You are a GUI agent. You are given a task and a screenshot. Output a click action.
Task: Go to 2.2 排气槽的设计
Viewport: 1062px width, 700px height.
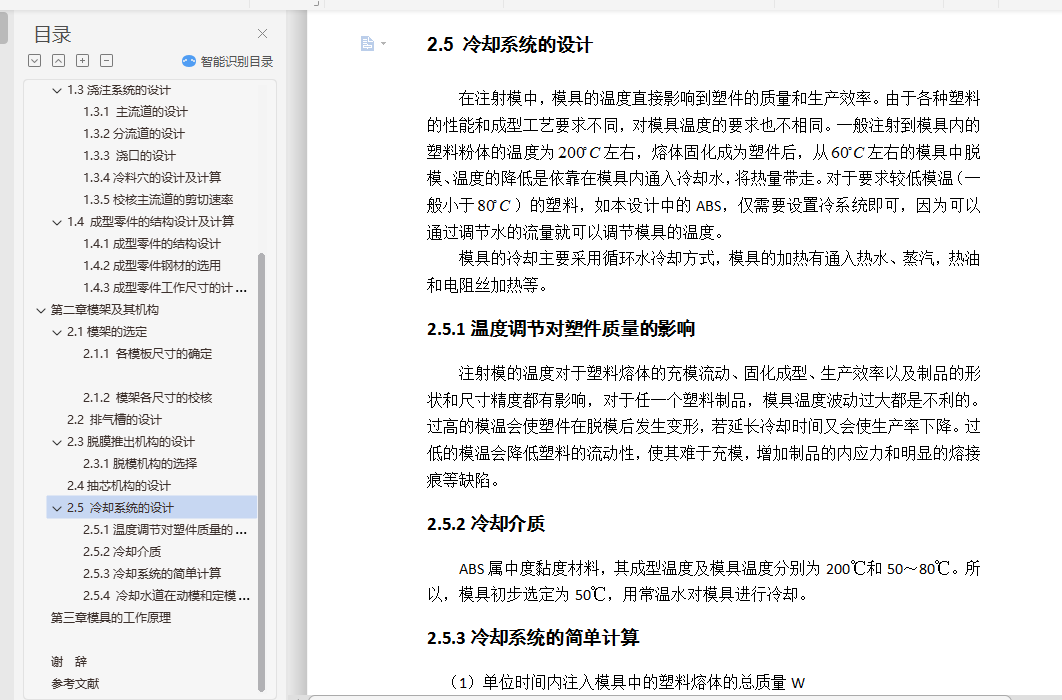pyautogui.click(x=114, y=420)
